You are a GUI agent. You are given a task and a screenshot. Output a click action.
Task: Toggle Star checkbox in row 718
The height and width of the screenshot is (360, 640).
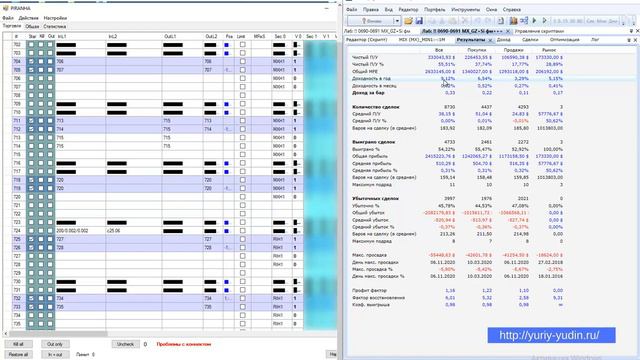coord(31,180)
